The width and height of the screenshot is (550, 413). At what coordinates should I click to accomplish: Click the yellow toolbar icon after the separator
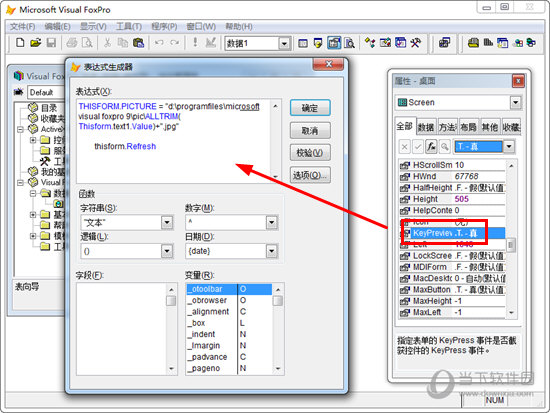tap(473, 43)
